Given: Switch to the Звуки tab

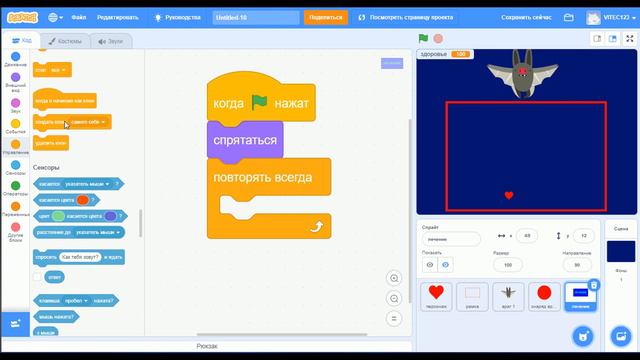Looking at the screenshot, I should (111, 41).
